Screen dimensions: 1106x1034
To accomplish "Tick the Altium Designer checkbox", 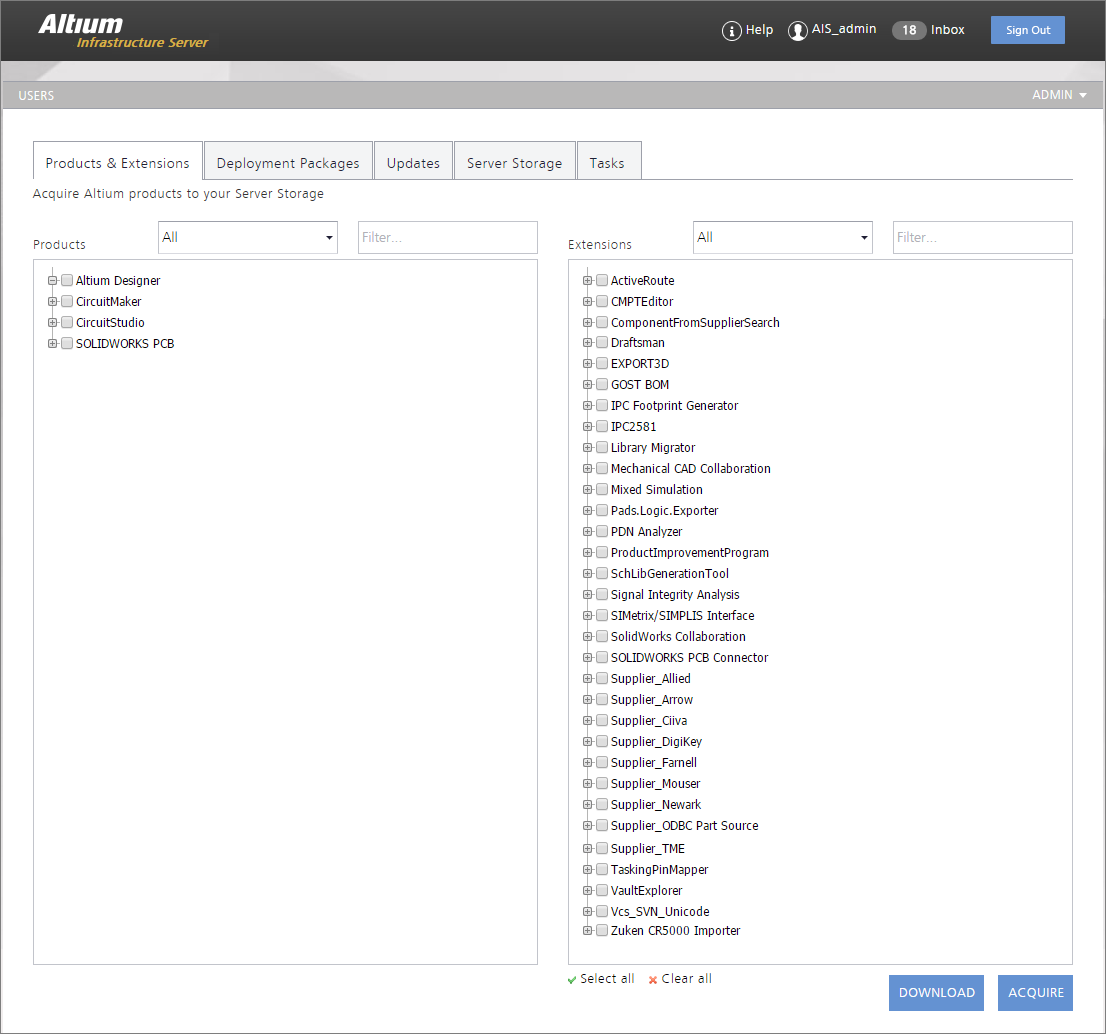I will (67, 281).
